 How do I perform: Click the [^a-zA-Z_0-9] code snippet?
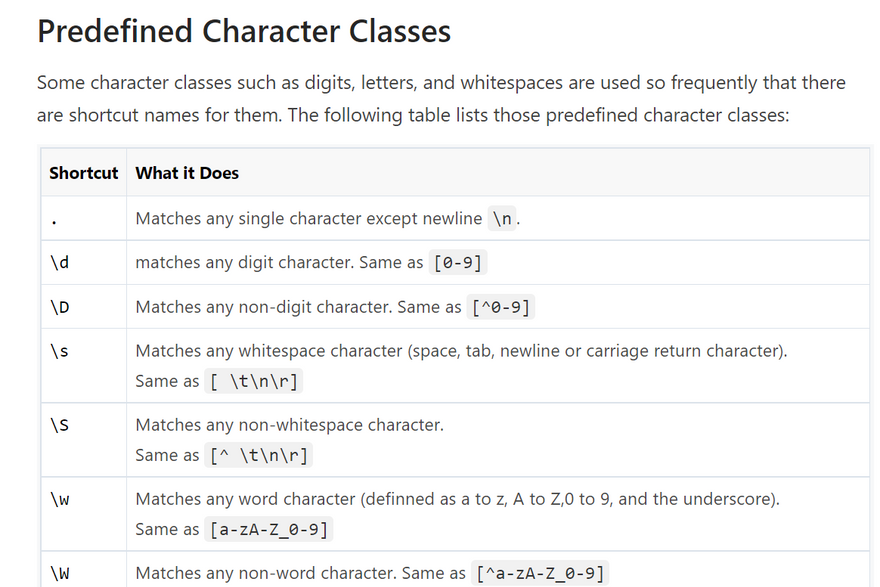tap(541, 573)
